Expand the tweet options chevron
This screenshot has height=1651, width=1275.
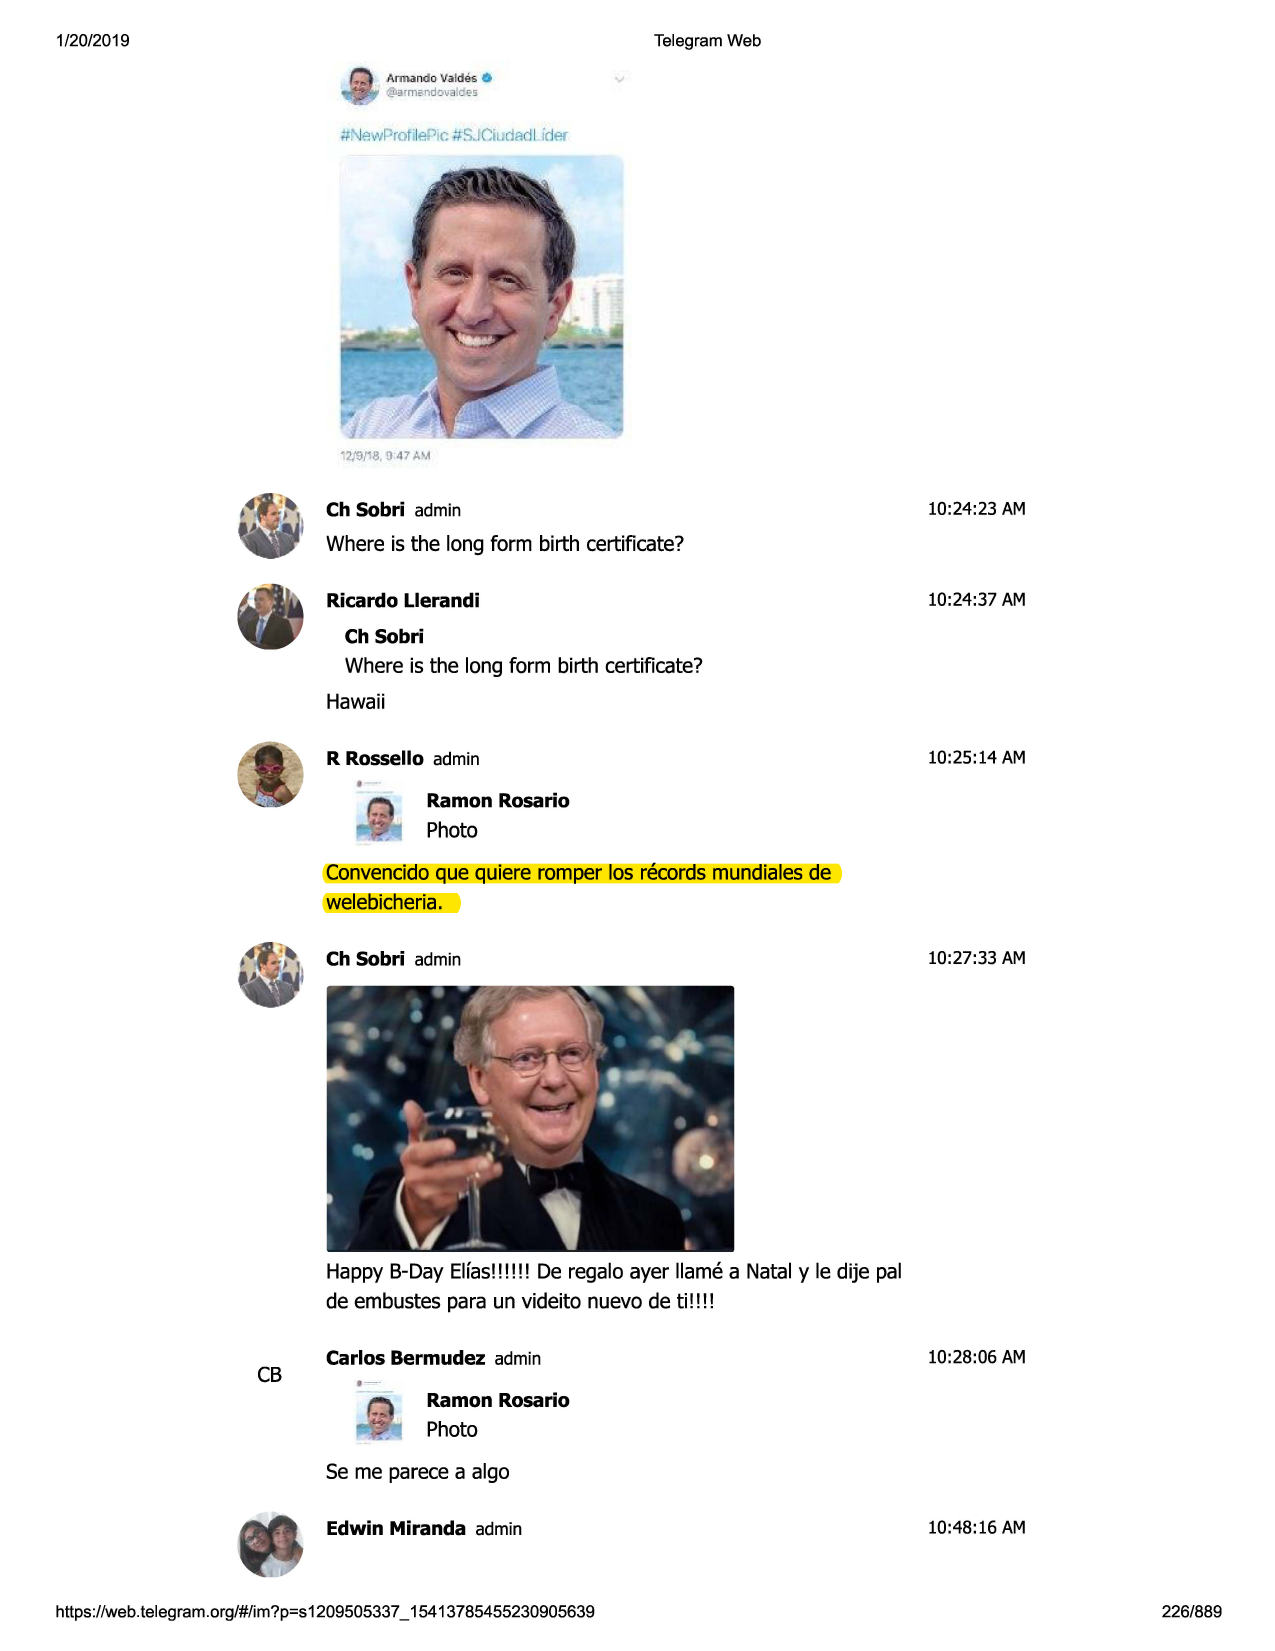pyautogui.click(x=619, y=78)
